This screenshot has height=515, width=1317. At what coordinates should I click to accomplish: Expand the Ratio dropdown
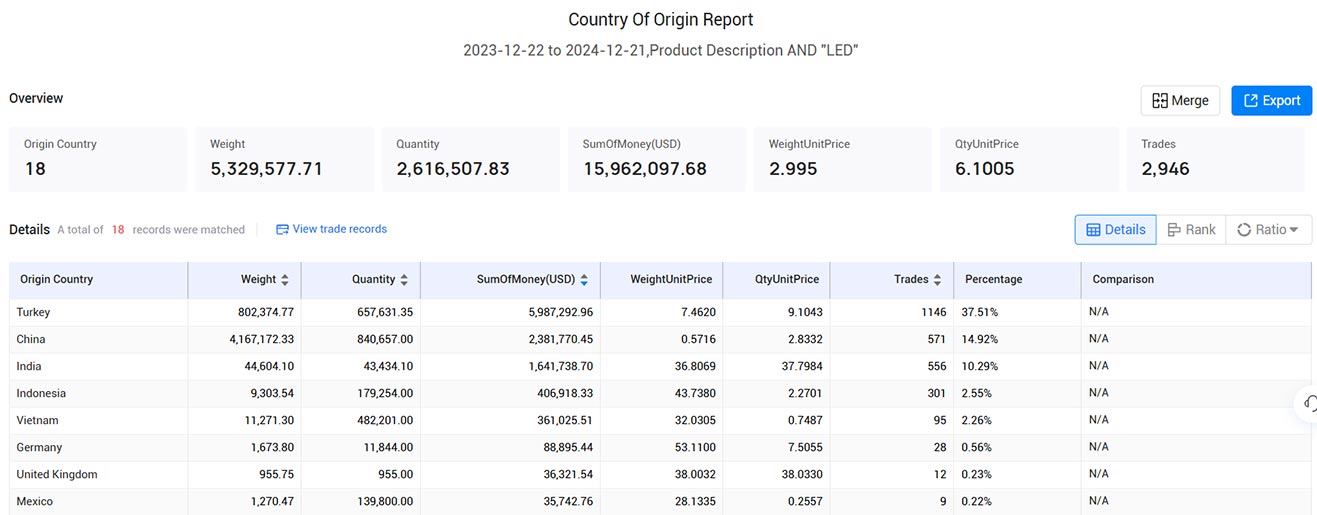coord(1268,229)
